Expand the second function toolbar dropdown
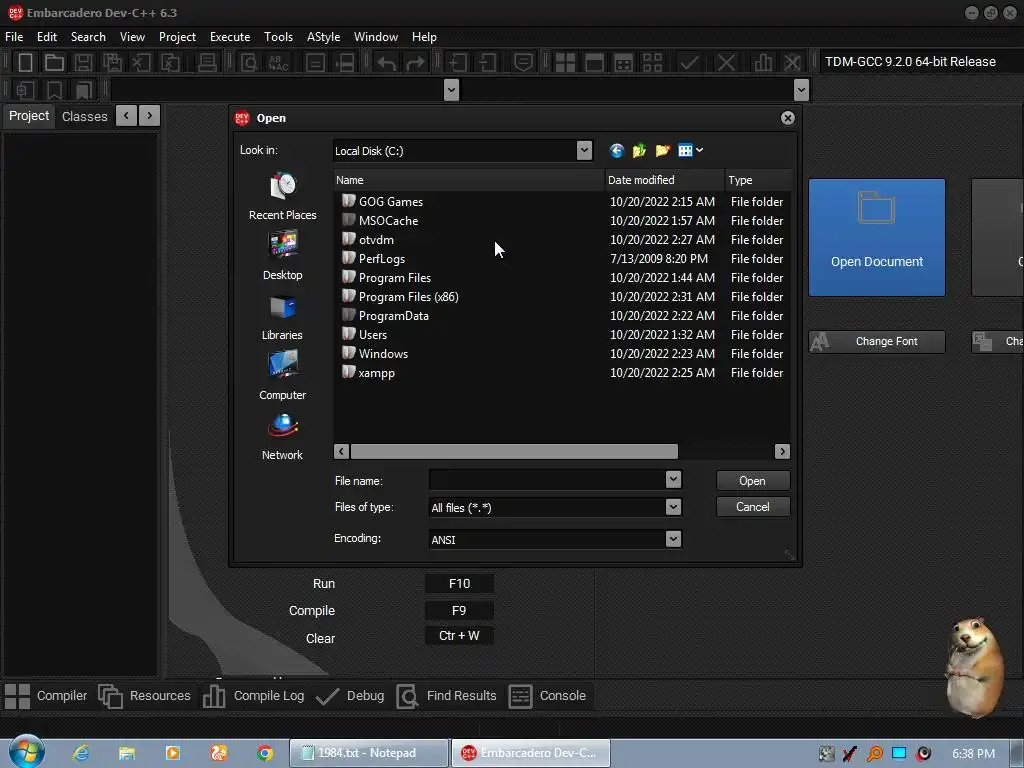1024x768 pixels. coord(801,90)
